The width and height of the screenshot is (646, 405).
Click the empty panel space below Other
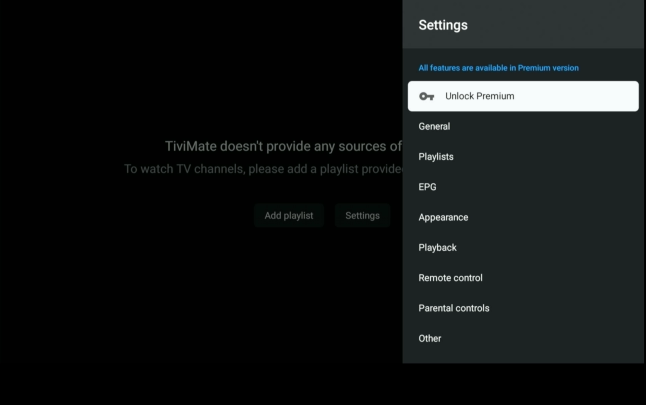coord(523,356)
